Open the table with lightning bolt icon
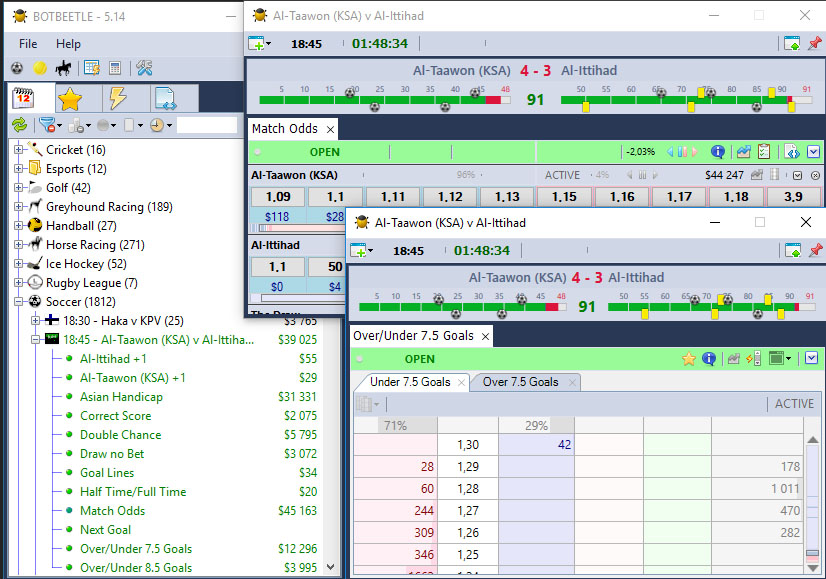826x579 pixels. click(92, 68)
